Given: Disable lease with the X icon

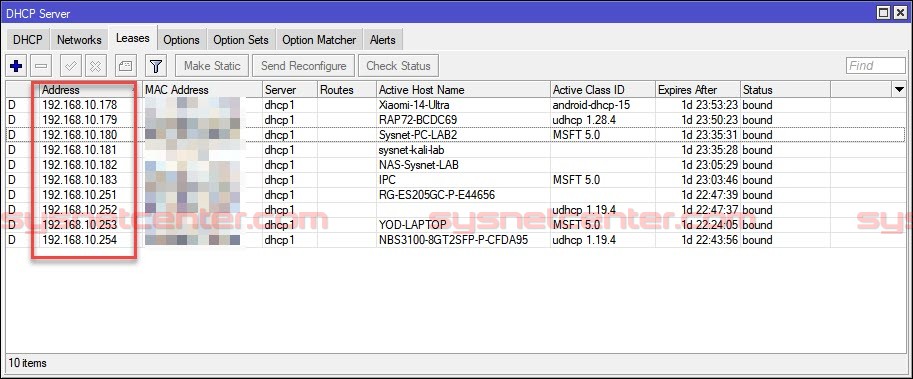Looking at the screenshot, I should coord(96,66).
